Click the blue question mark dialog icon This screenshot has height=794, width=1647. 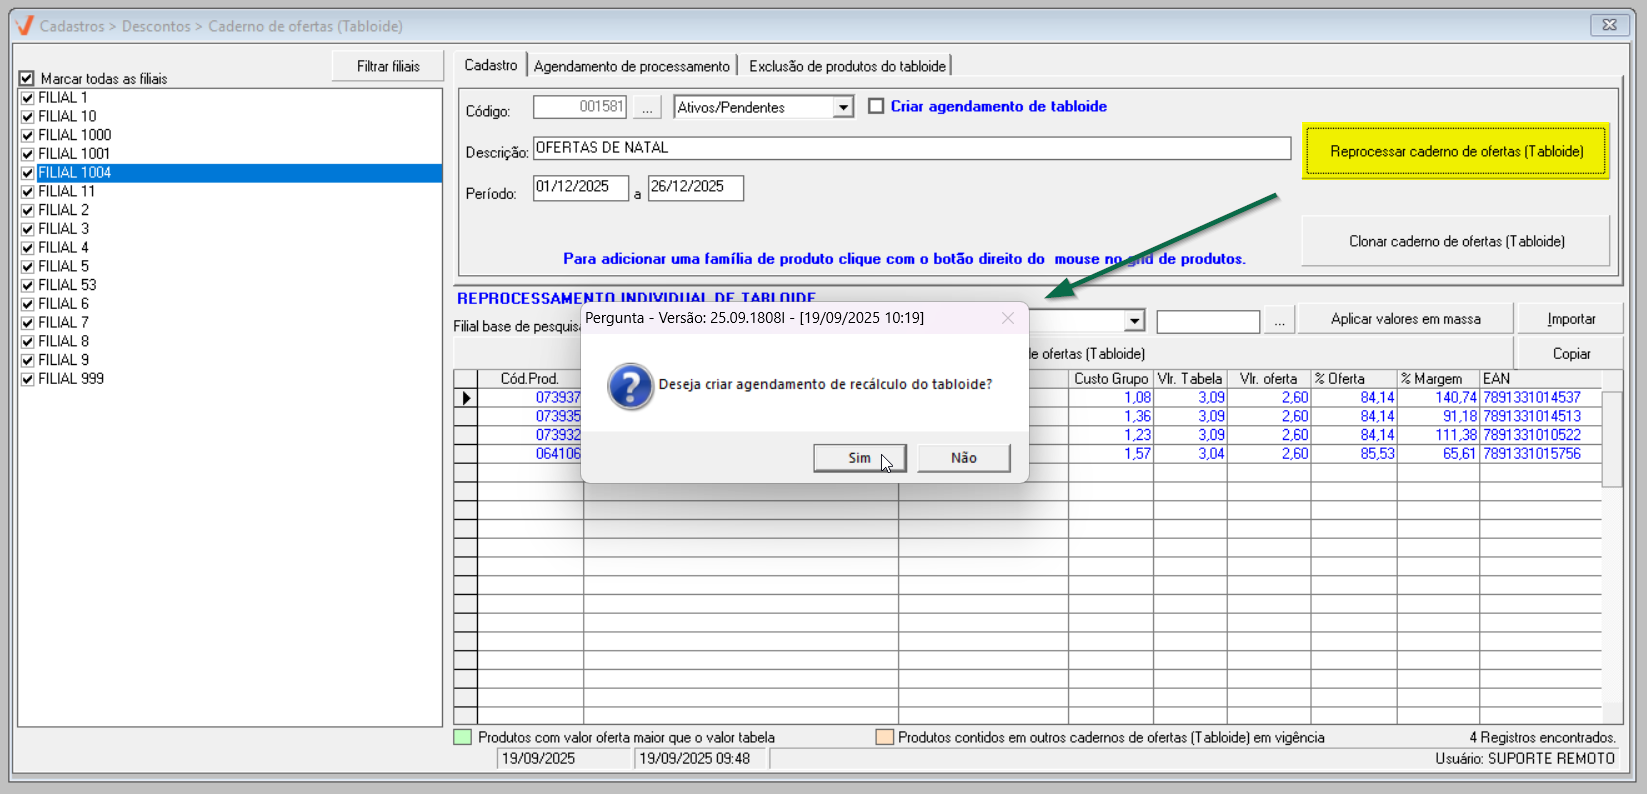pos(630,386)
